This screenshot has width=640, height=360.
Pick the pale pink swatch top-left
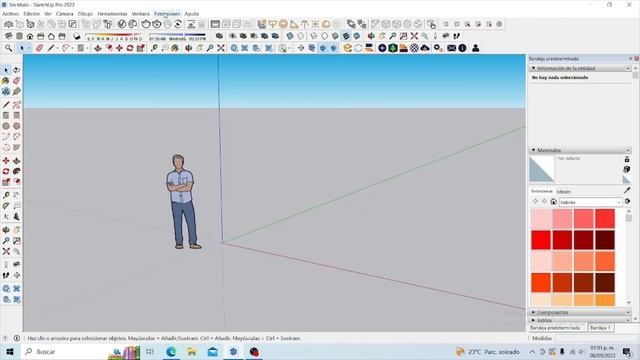(541, 218)
